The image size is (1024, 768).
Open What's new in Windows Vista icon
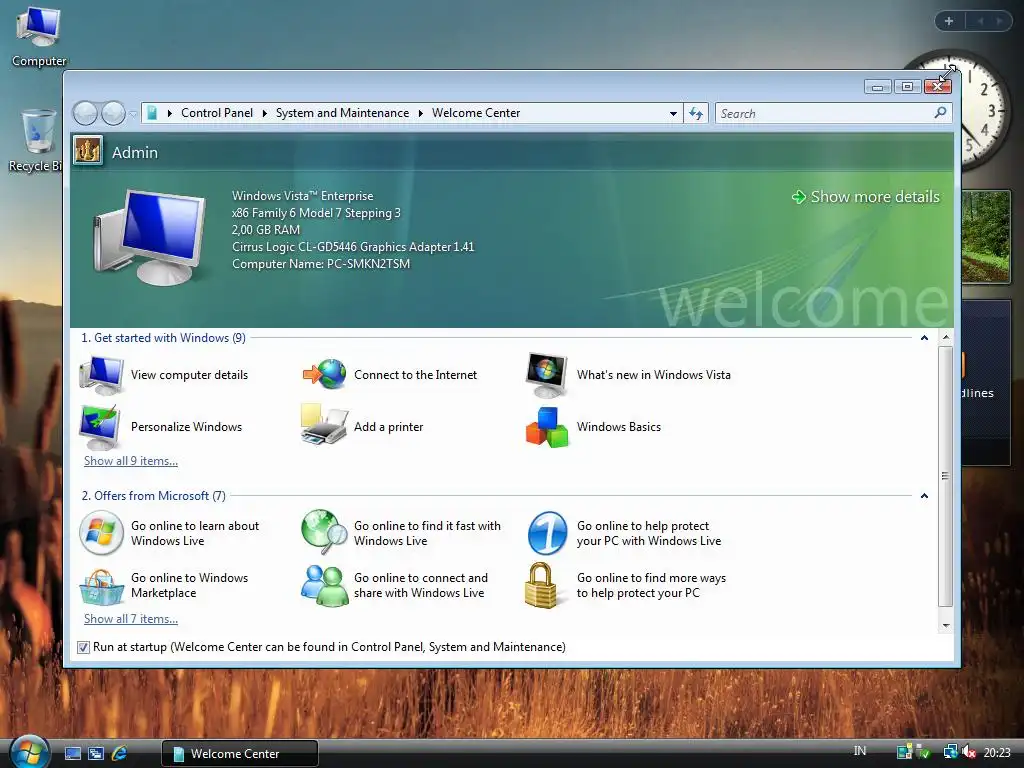[547, 375]
